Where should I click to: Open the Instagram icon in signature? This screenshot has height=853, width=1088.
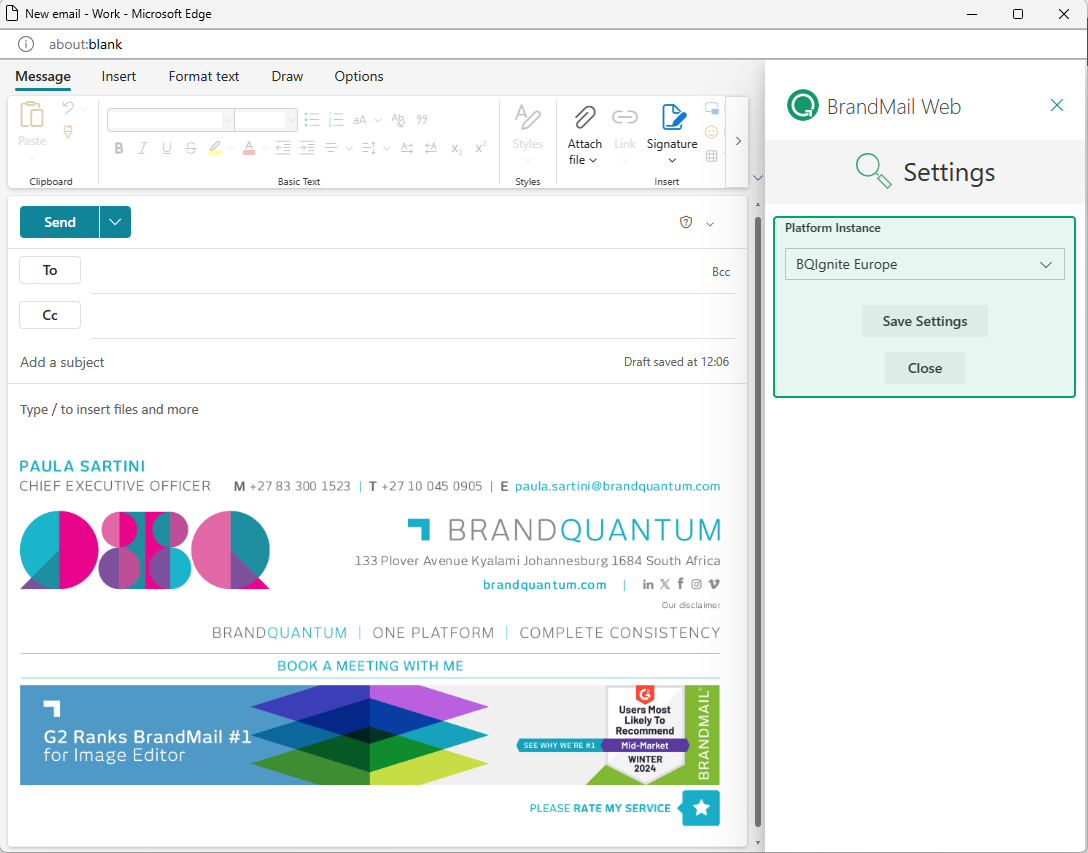696,584
